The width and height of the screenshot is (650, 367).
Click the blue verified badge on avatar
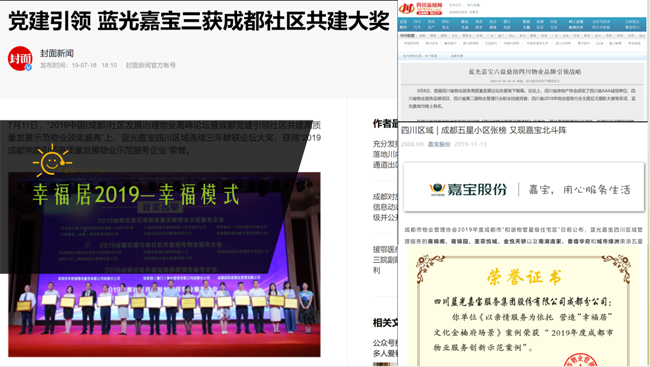coord(29,68)
